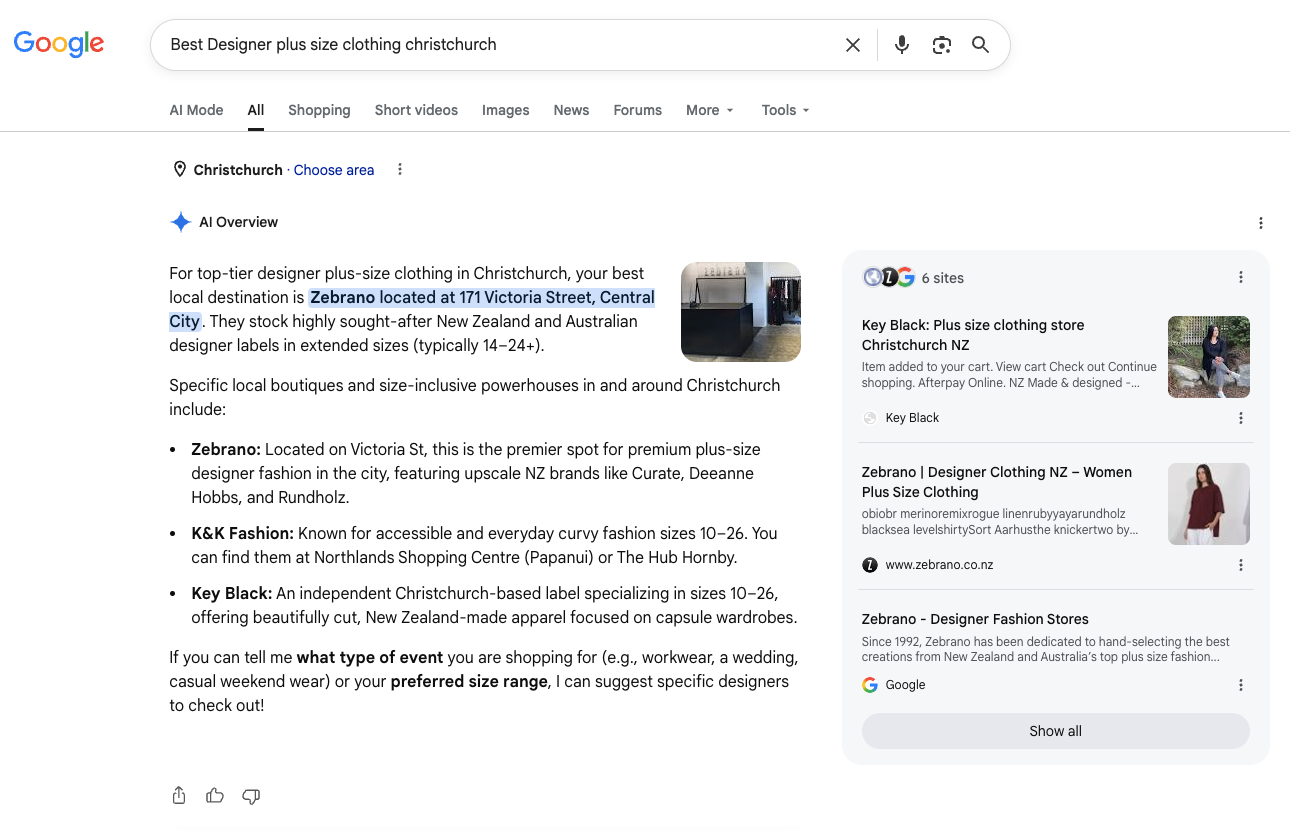Image resolution: width=1290 pixels, height=831 pixels.
Task: Open the Forums tab
Action: 638,110
